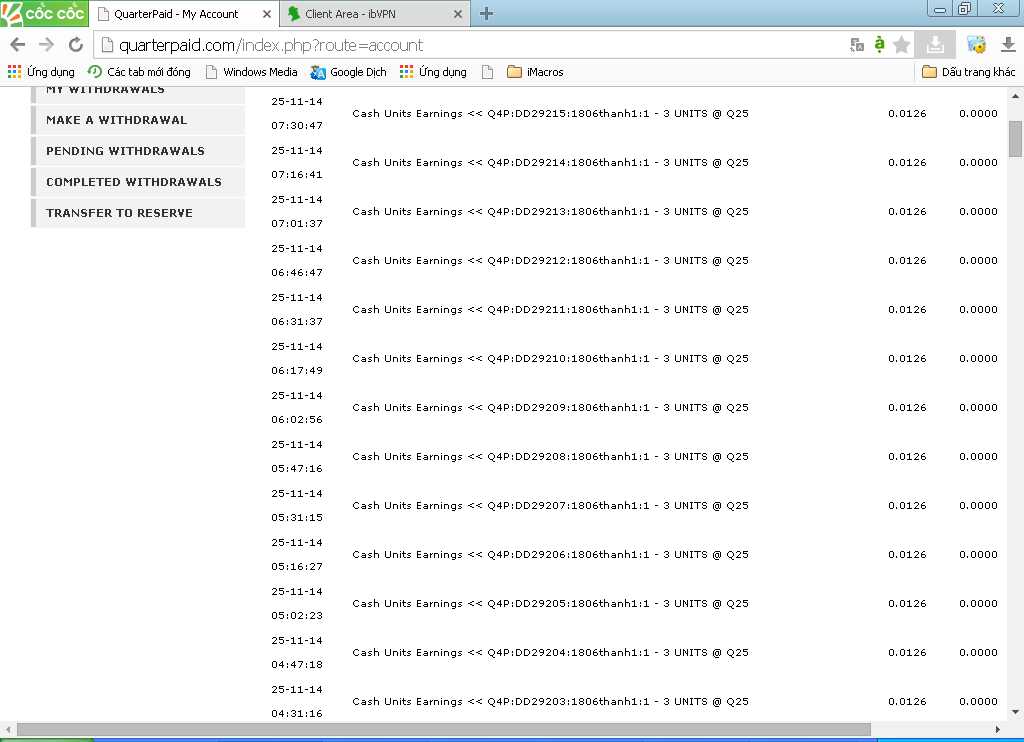Click the horizontal scrollbar left arrow
Screen dimensions: 1024x742
click(x=8, y=729)
